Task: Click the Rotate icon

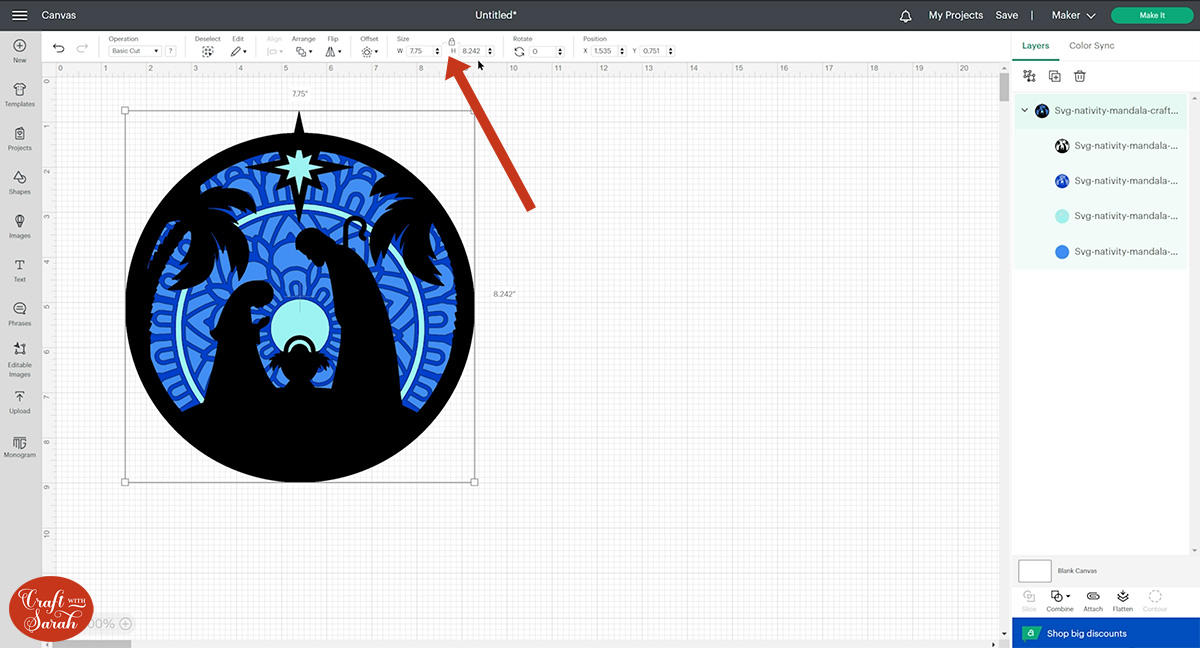Action: (x=519, y=51)
